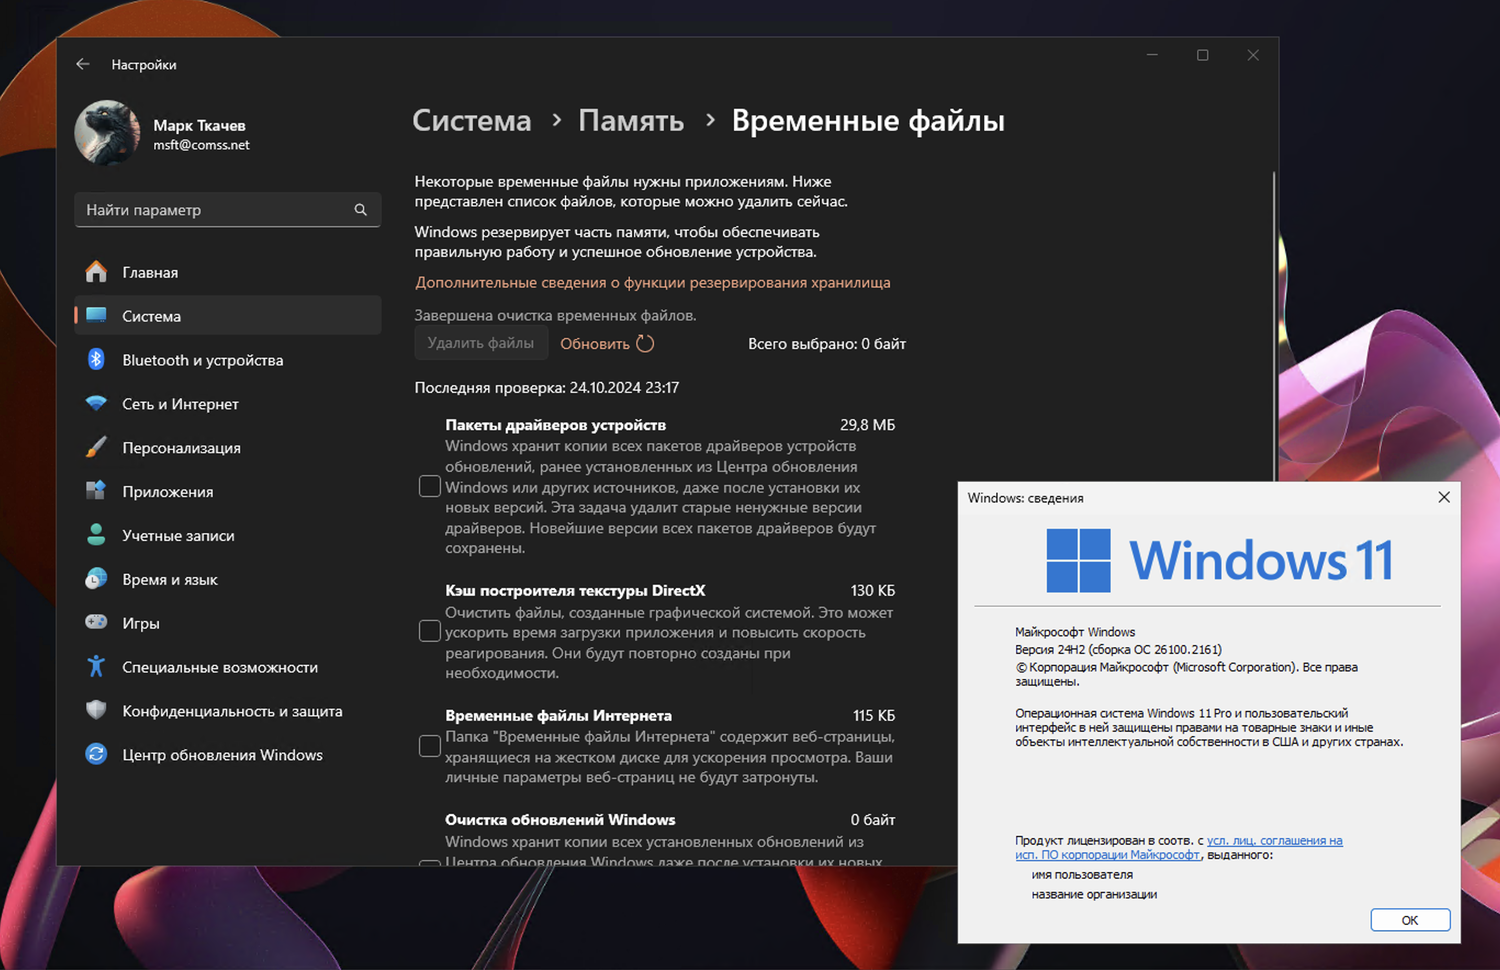
Task: Enable the Кэш построителя текстуры DirectX checkbox
Action: (x=429, y=631)
